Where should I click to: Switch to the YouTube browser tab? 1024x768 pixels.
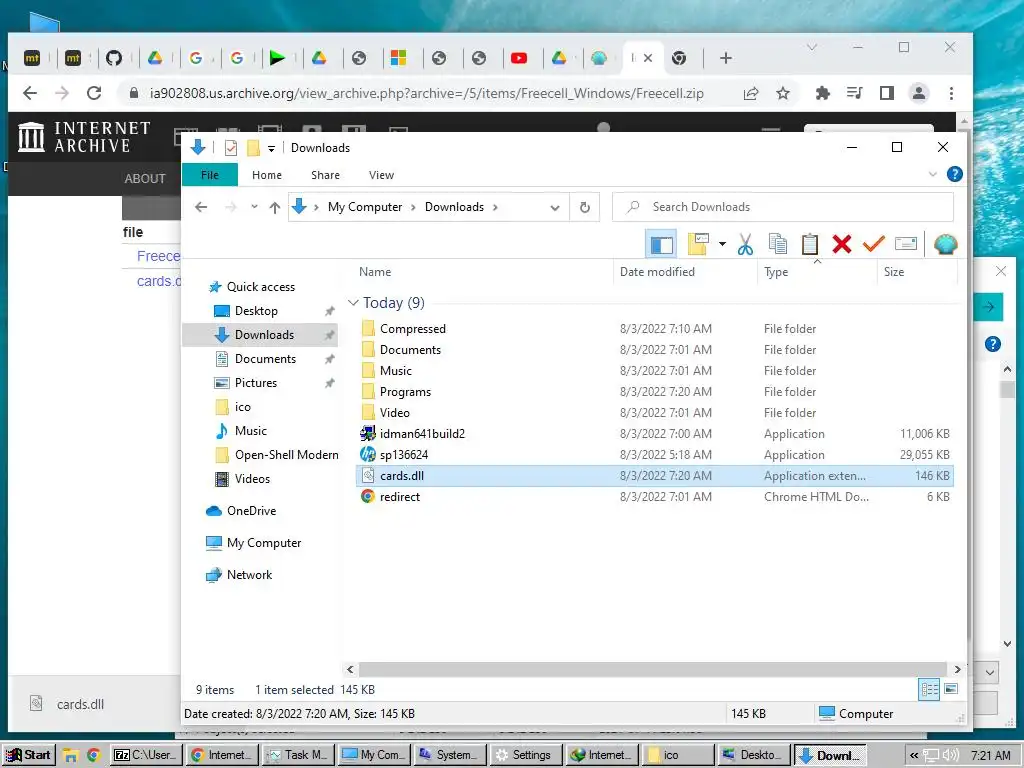point(519,58)
